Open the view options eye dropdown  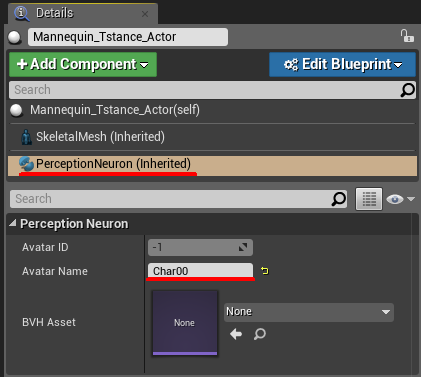(x=400, y=199)
